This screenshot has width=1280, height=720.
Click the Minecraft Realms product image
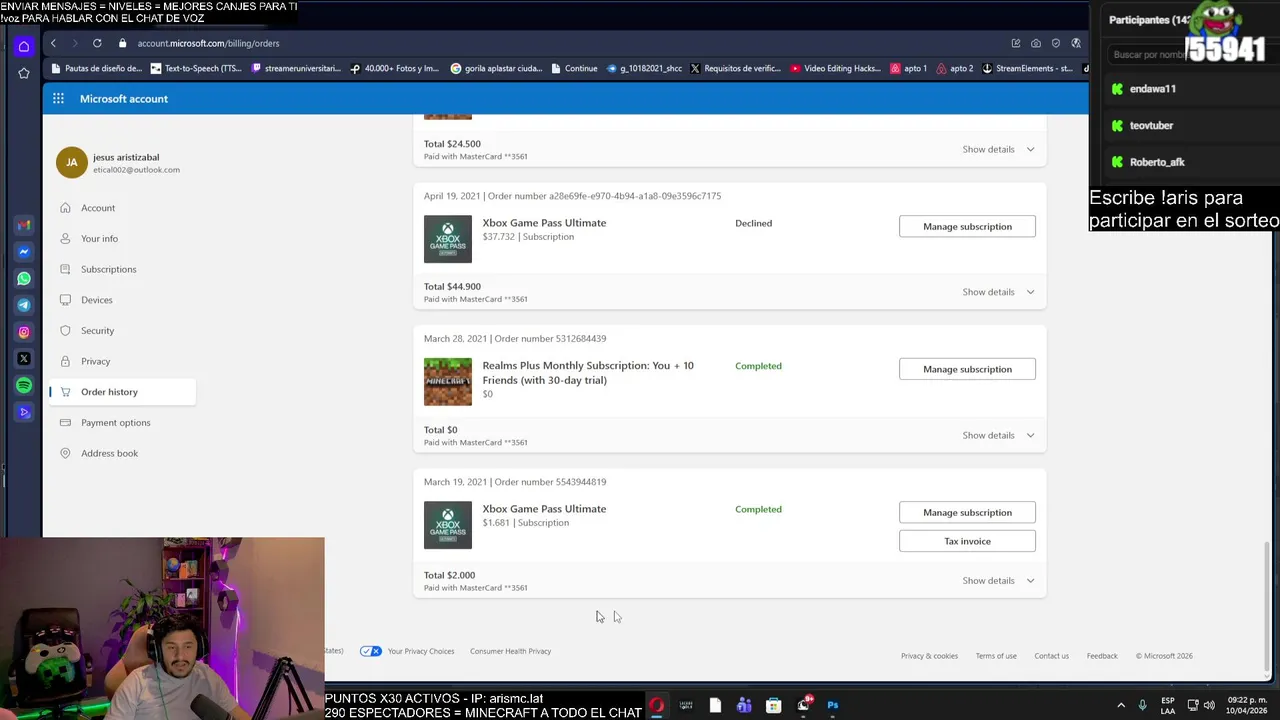click(448, 382)
